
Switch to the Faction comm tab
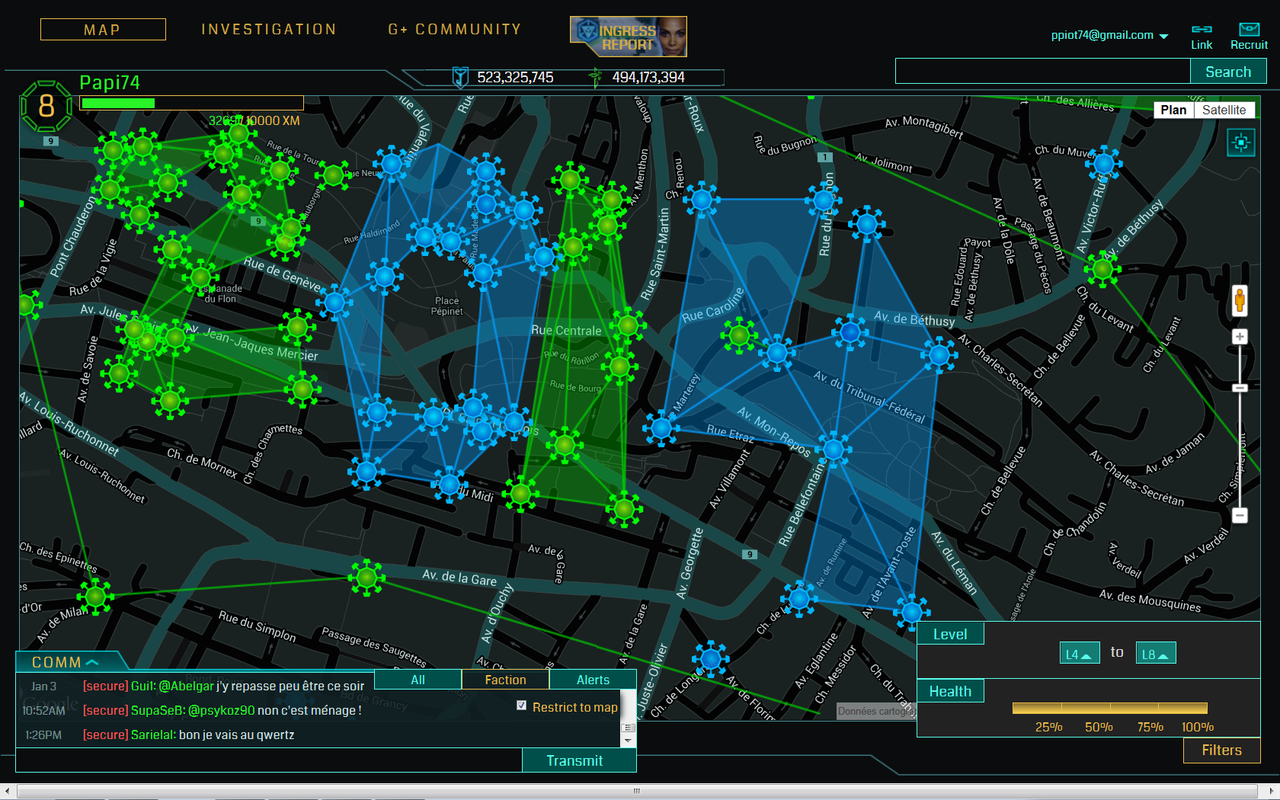(x=505, y=680)
